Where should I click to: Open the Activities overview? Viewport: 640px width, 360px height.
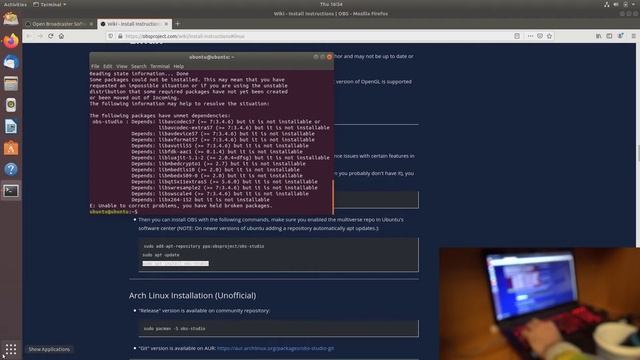[x=15, y=4]
